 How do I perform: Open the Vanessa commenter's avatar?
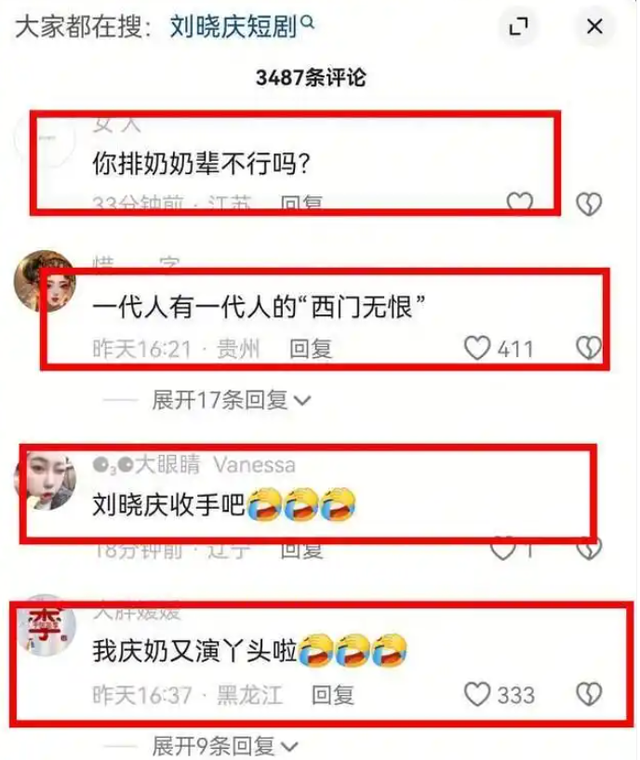click(45, 480)
